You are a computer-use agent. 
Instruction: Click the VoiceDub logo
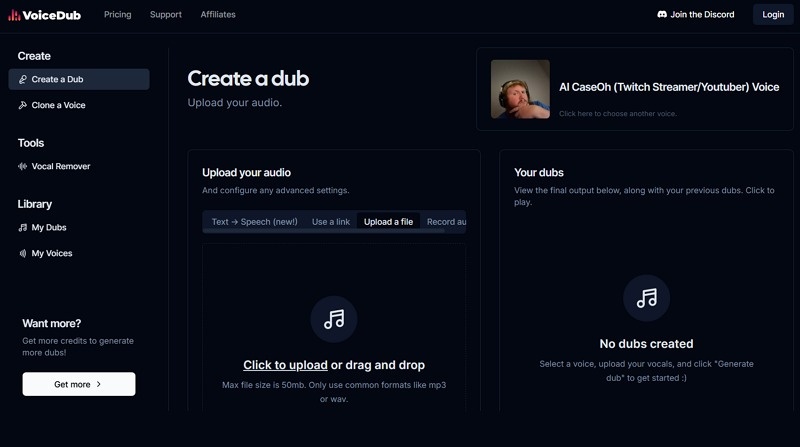(x=44, y=15)
